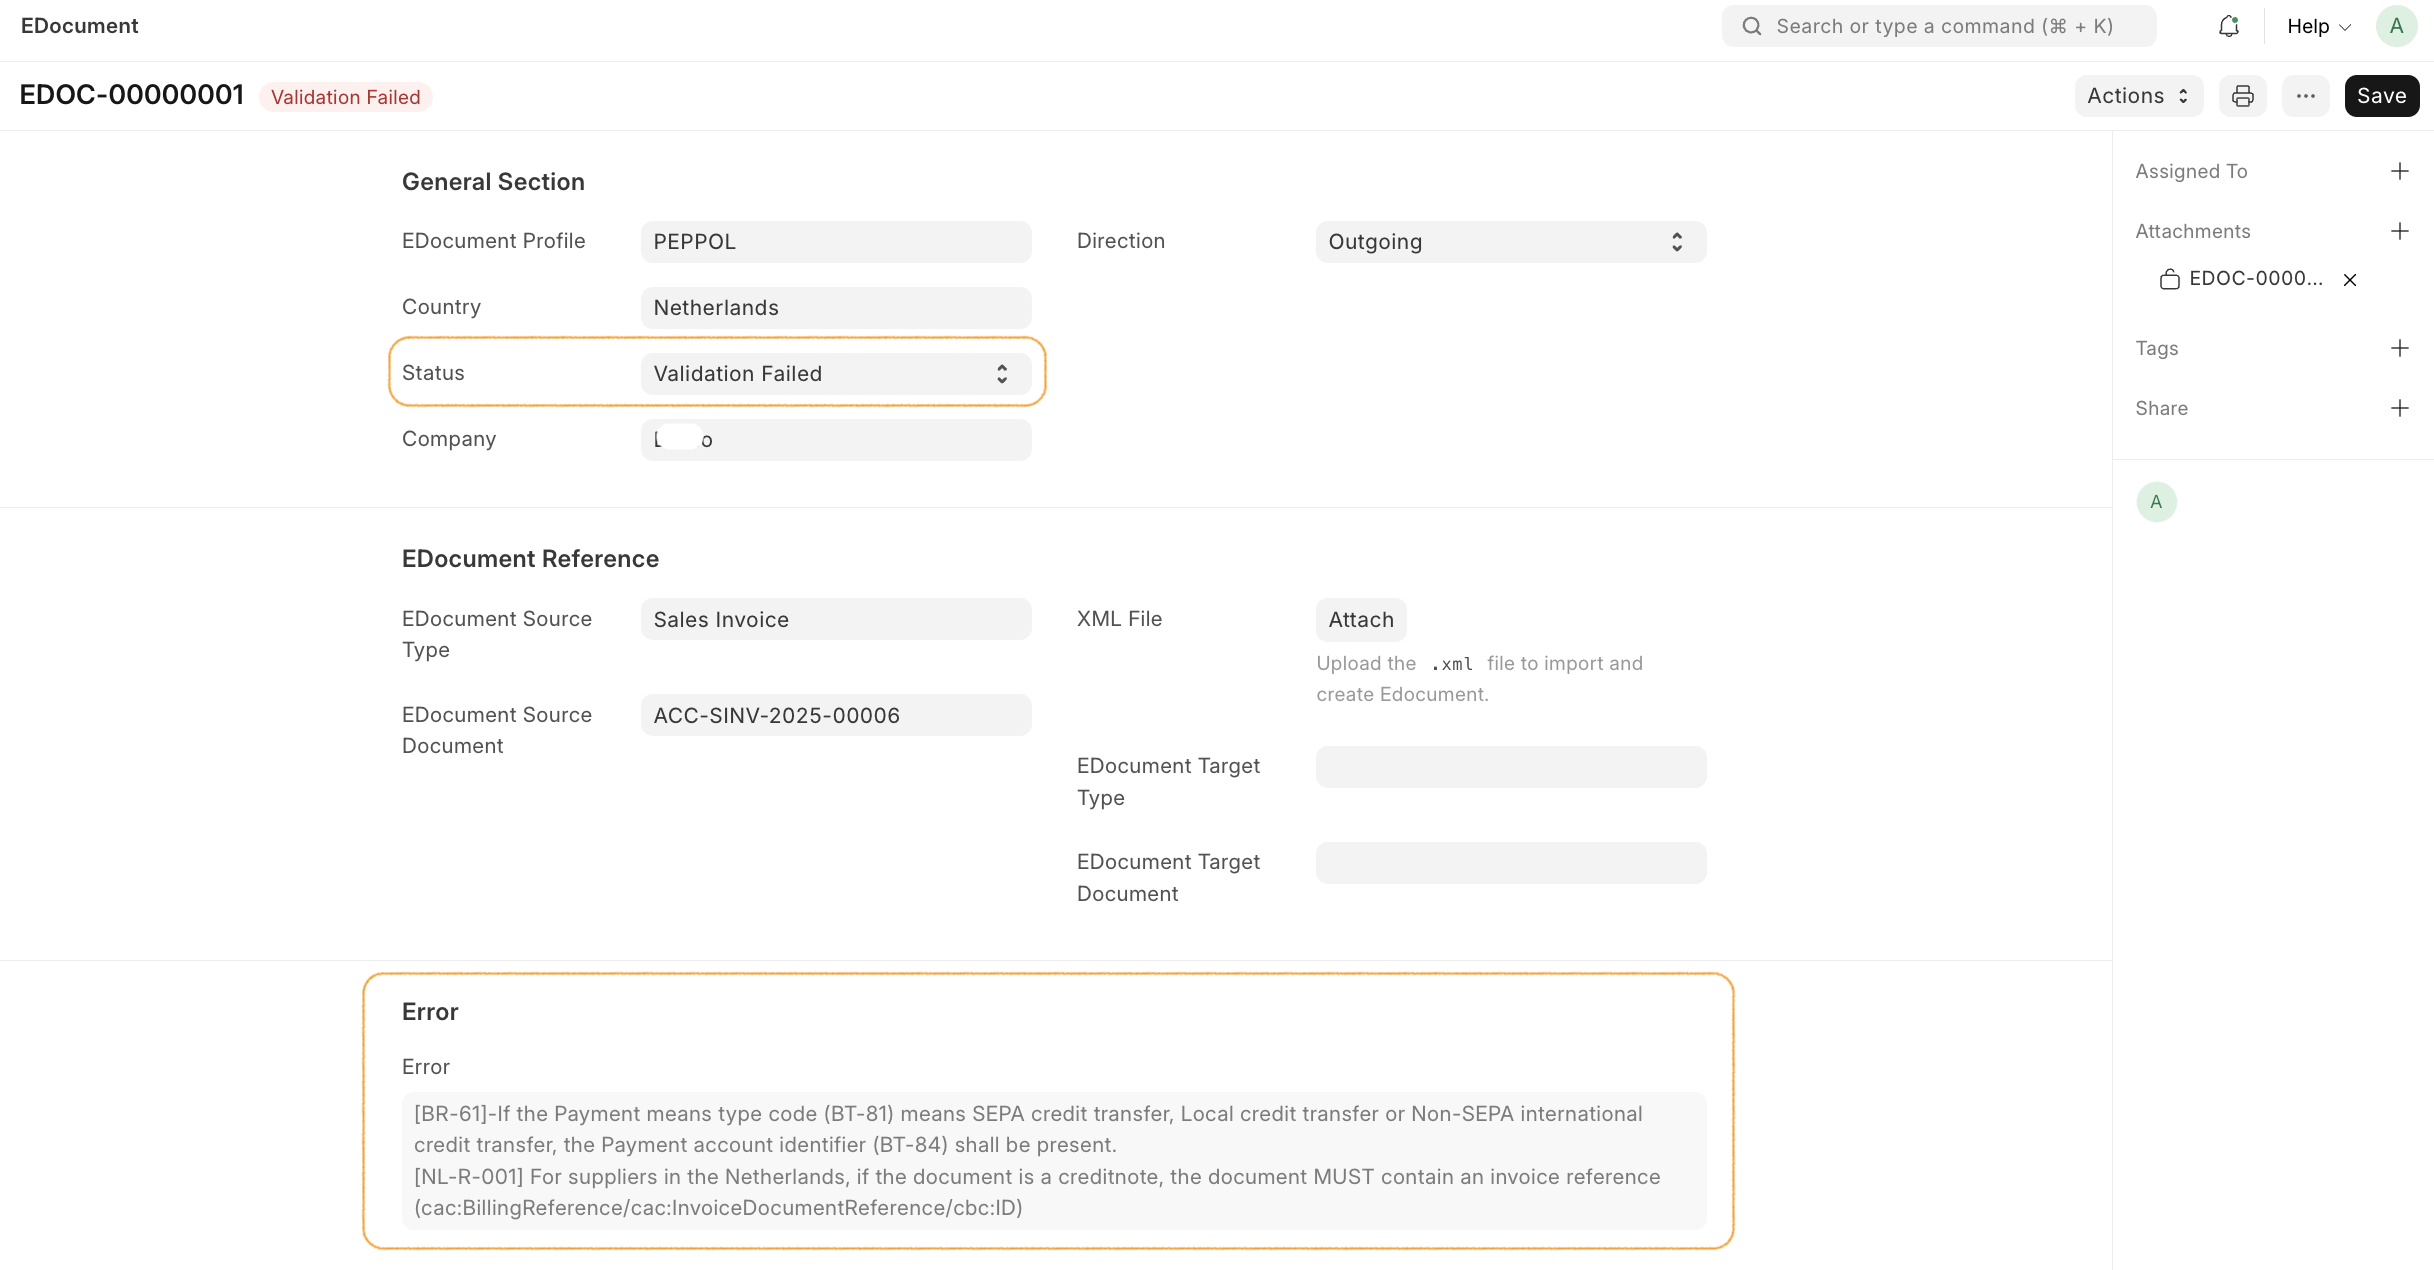Click the EDocument Target Type field
2434x1270 pixels.
[1510, 767]
